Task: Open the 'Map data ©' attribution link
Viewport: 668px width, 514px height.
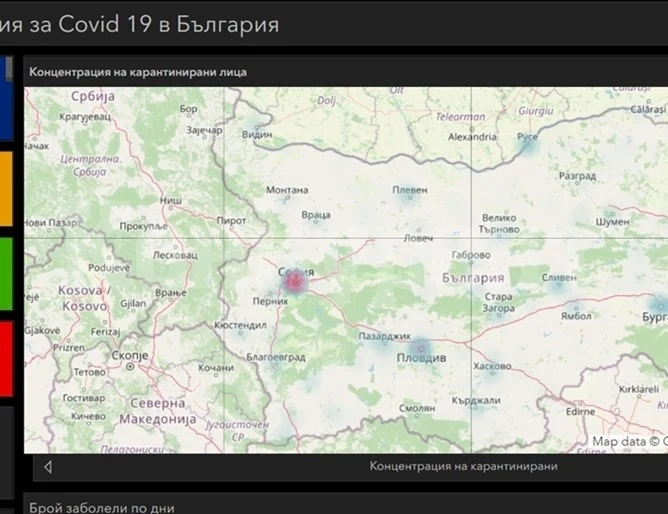Action: click(630, 442)
